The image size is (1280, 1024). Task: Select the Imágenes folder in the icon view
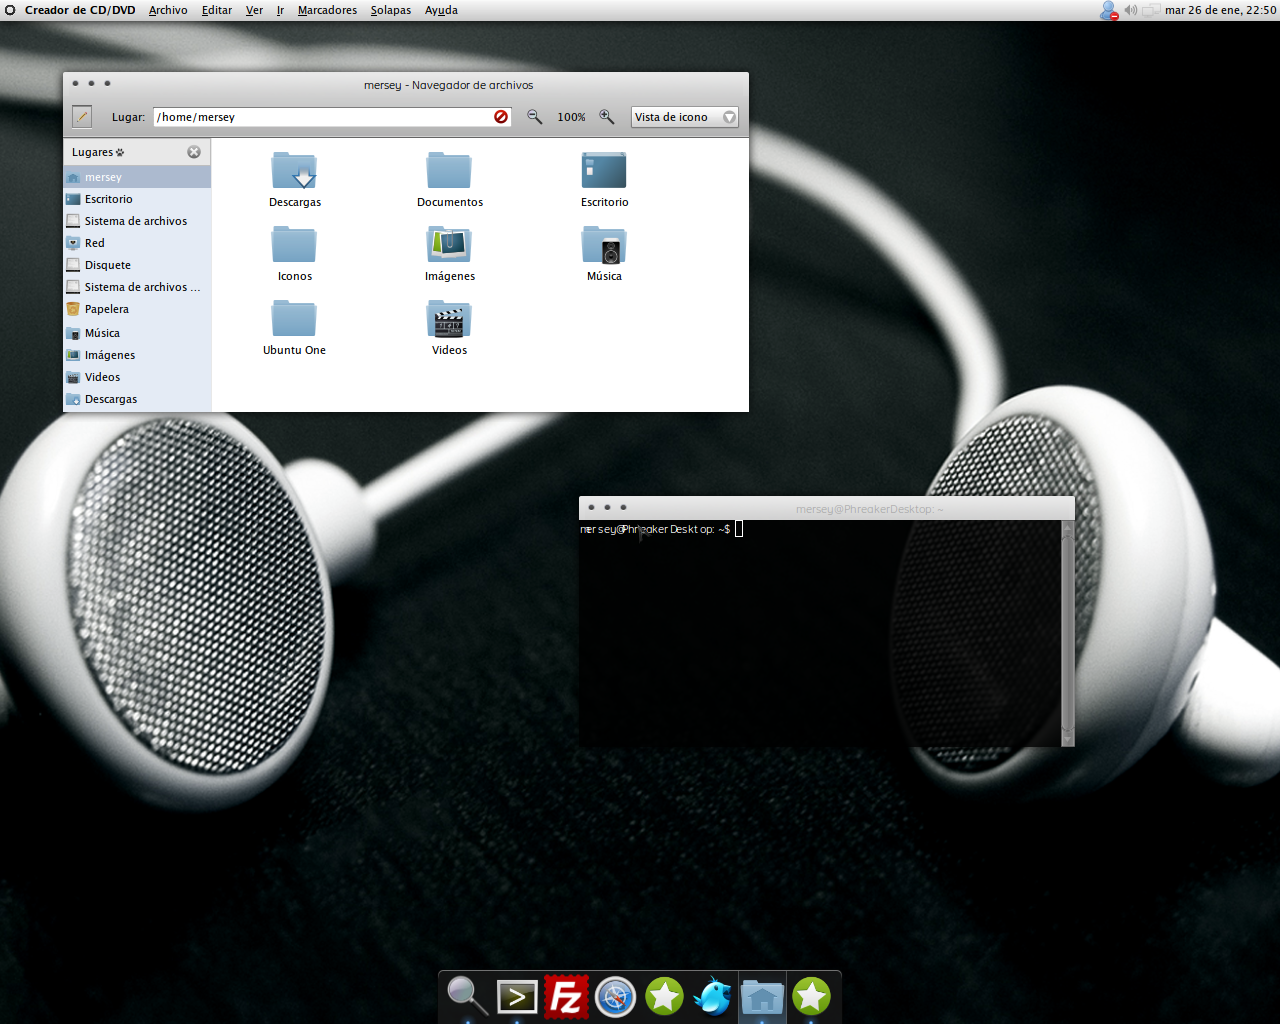449,246
